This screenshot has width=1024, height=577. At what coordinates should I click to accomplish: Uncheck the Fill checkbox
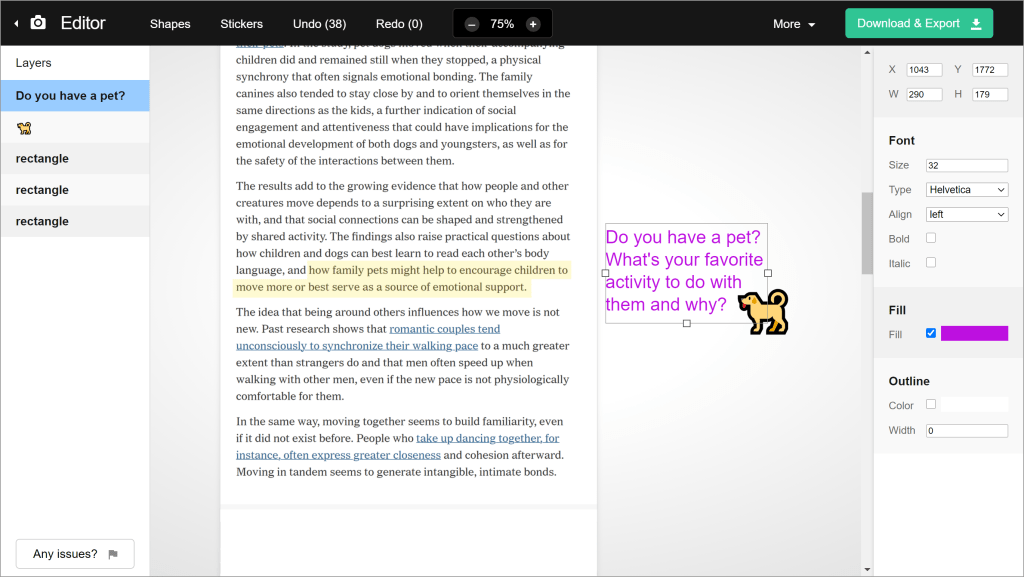click(931, 333)
